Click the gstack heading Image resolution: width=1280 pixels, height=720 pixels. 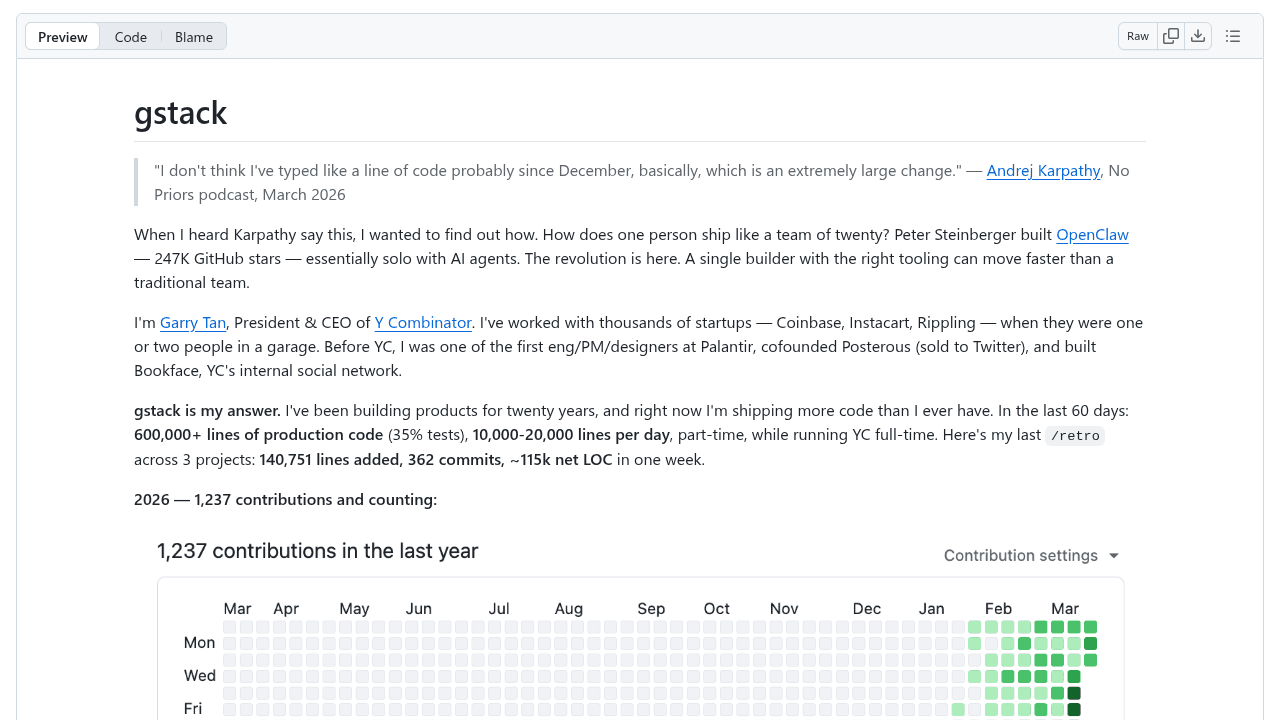[181, 113]
